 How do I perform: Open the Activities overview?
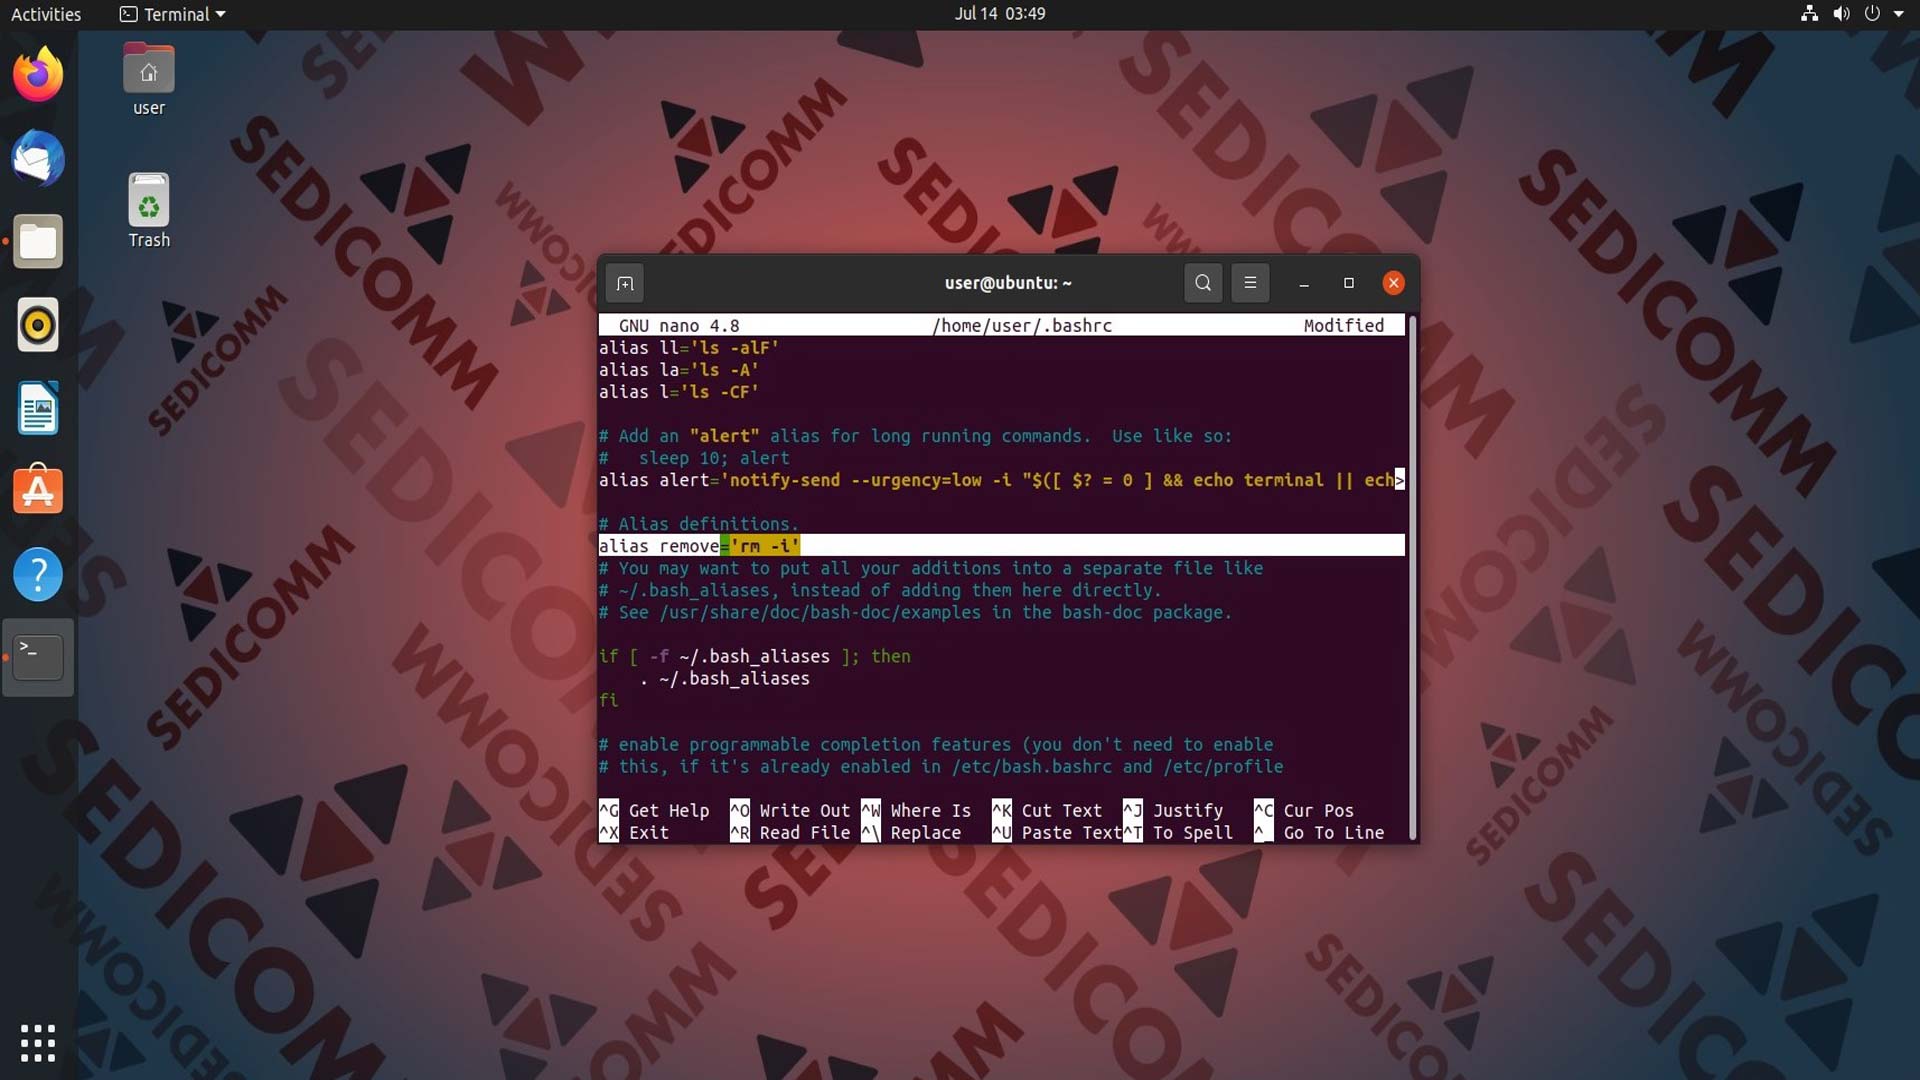pyautogui.click(x=46, y=14)
